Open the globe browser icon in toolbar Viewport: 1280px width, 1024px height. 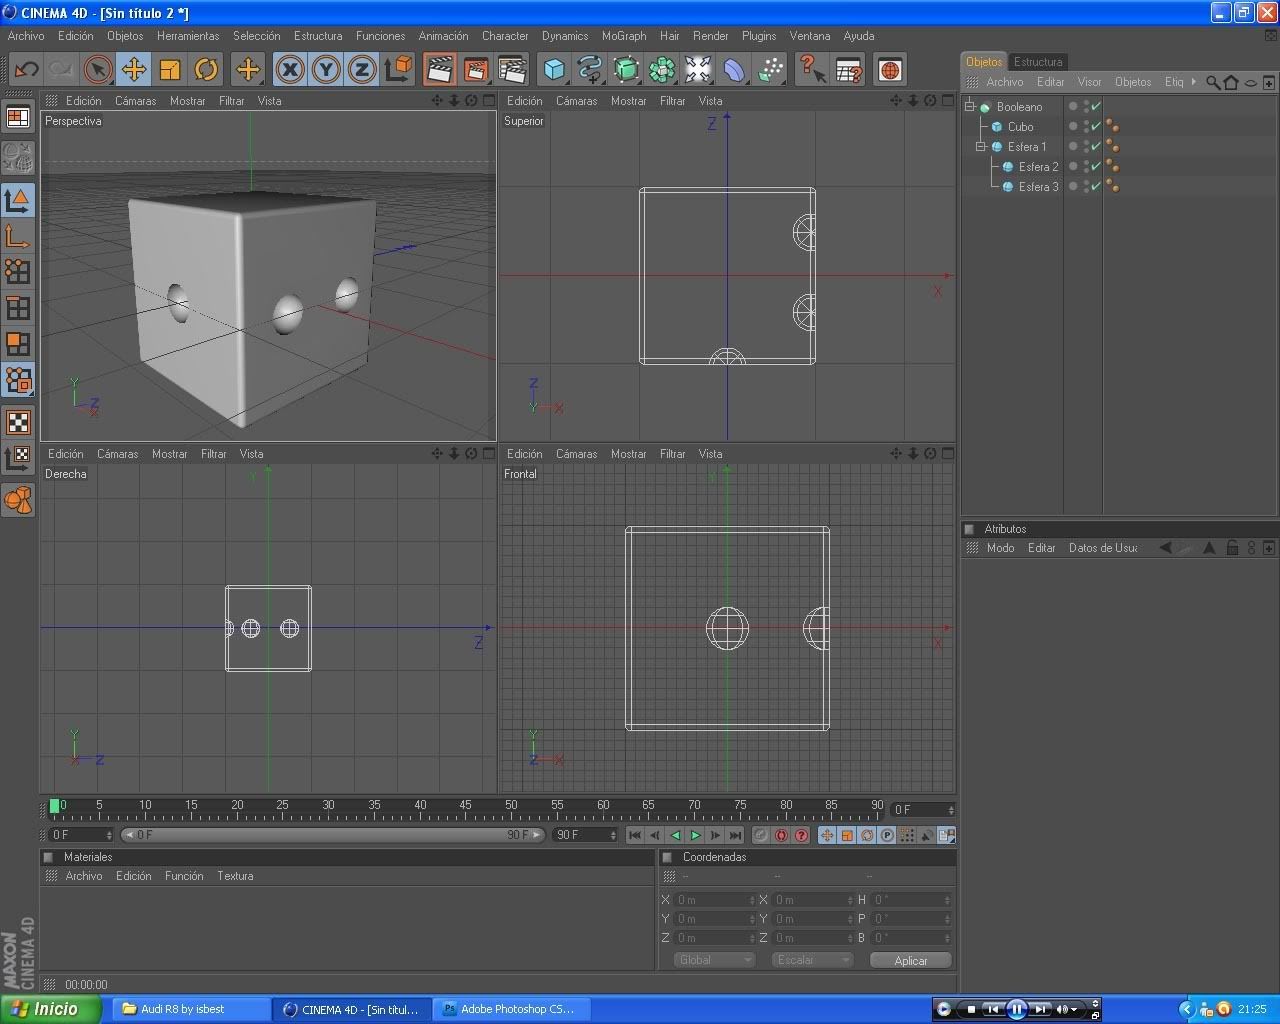(x=890, y=69)
